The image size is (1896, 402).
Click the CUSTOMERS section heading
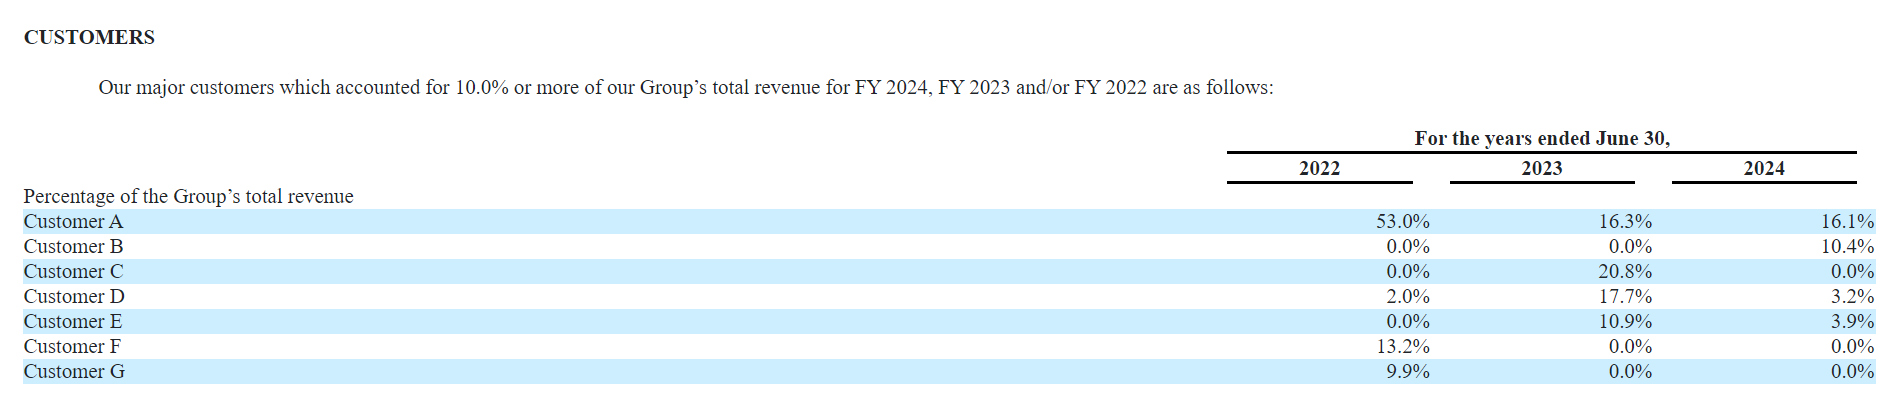click(89, 37)
